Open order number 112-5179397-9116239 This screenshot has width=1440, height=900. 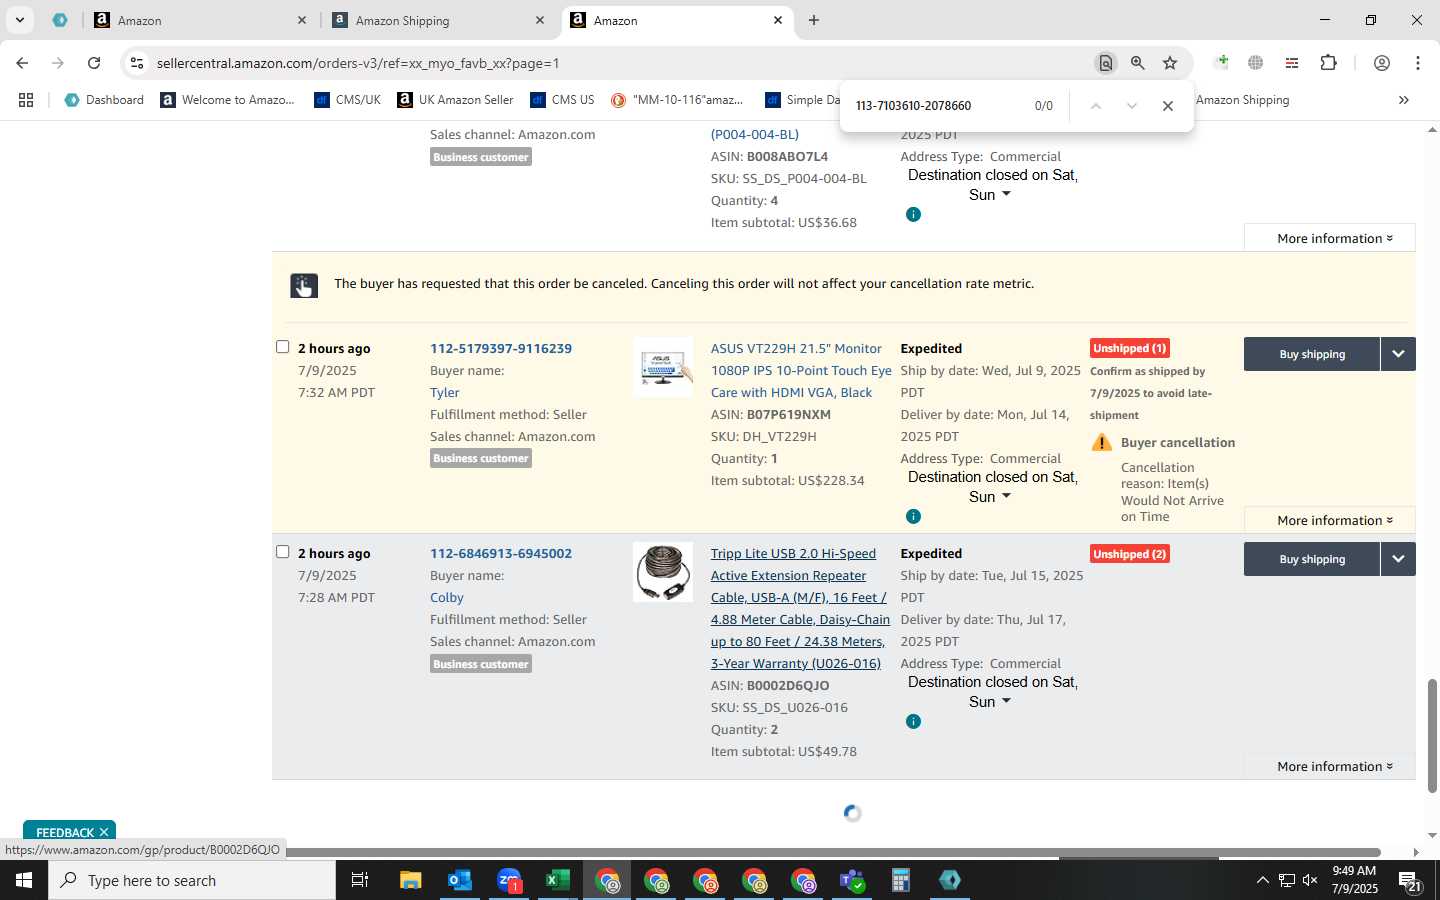point(501,348)
